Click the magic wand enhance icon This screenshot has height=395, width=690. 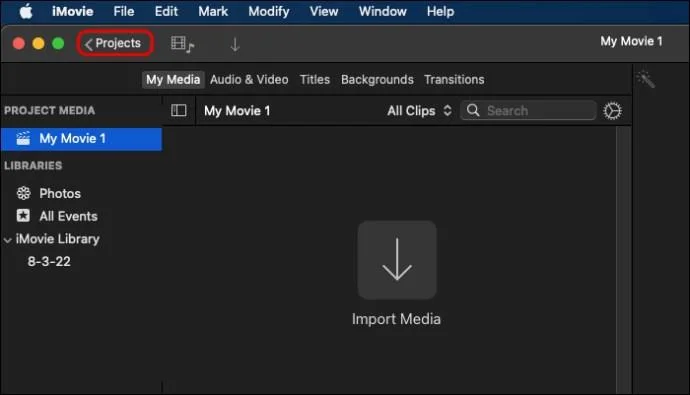[x=646, y=79]
